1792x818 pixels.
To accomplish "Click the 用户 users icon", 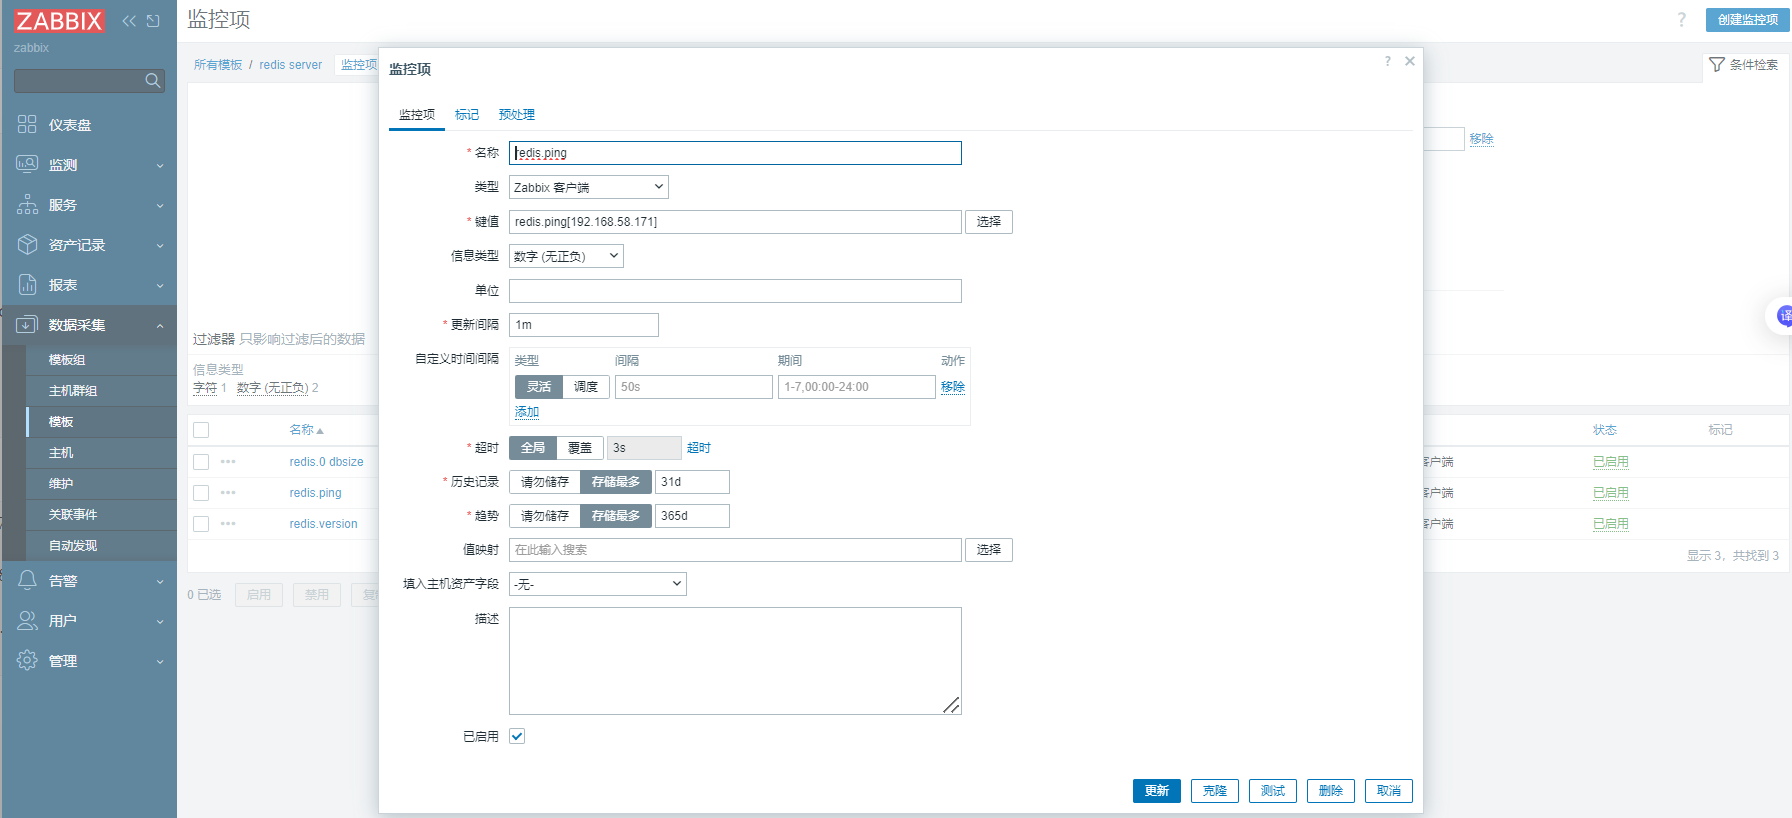I will pos(27,620).
